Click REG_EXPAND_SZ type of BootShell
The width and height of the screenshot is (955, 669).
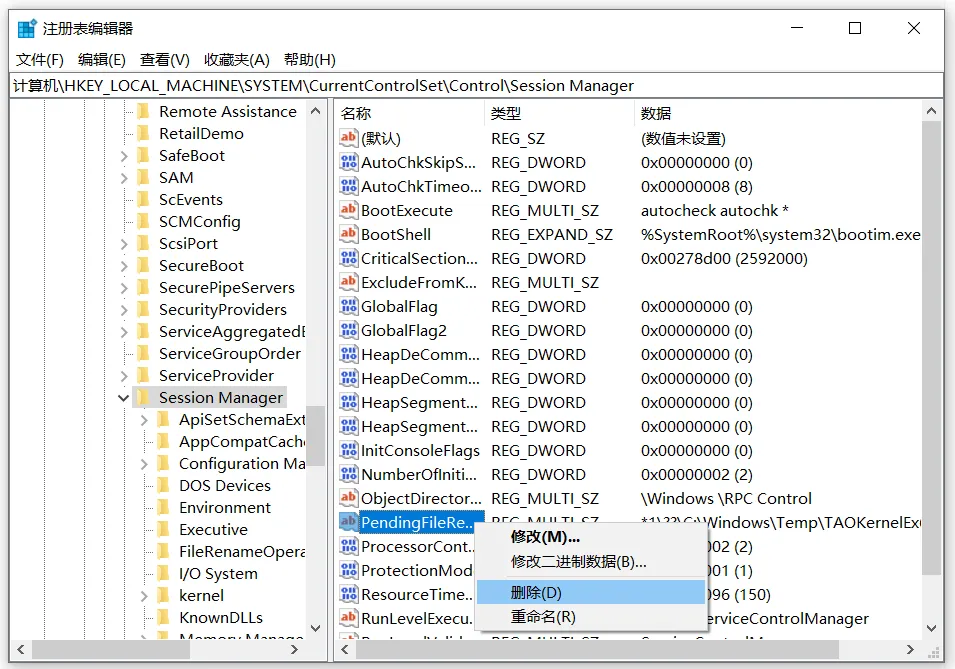552,235
